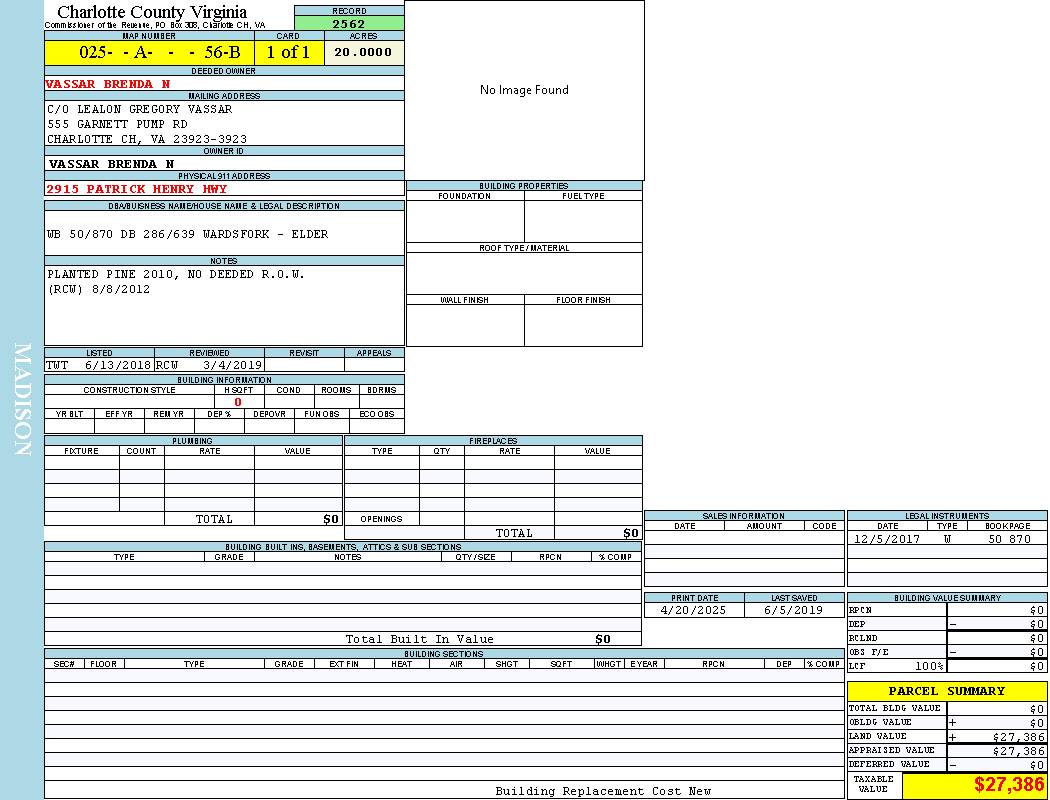Click the mailing address line 555 GARNETT PUMP RD
This screenshot has height=800, width=1050.
click(x=117, y=124)
